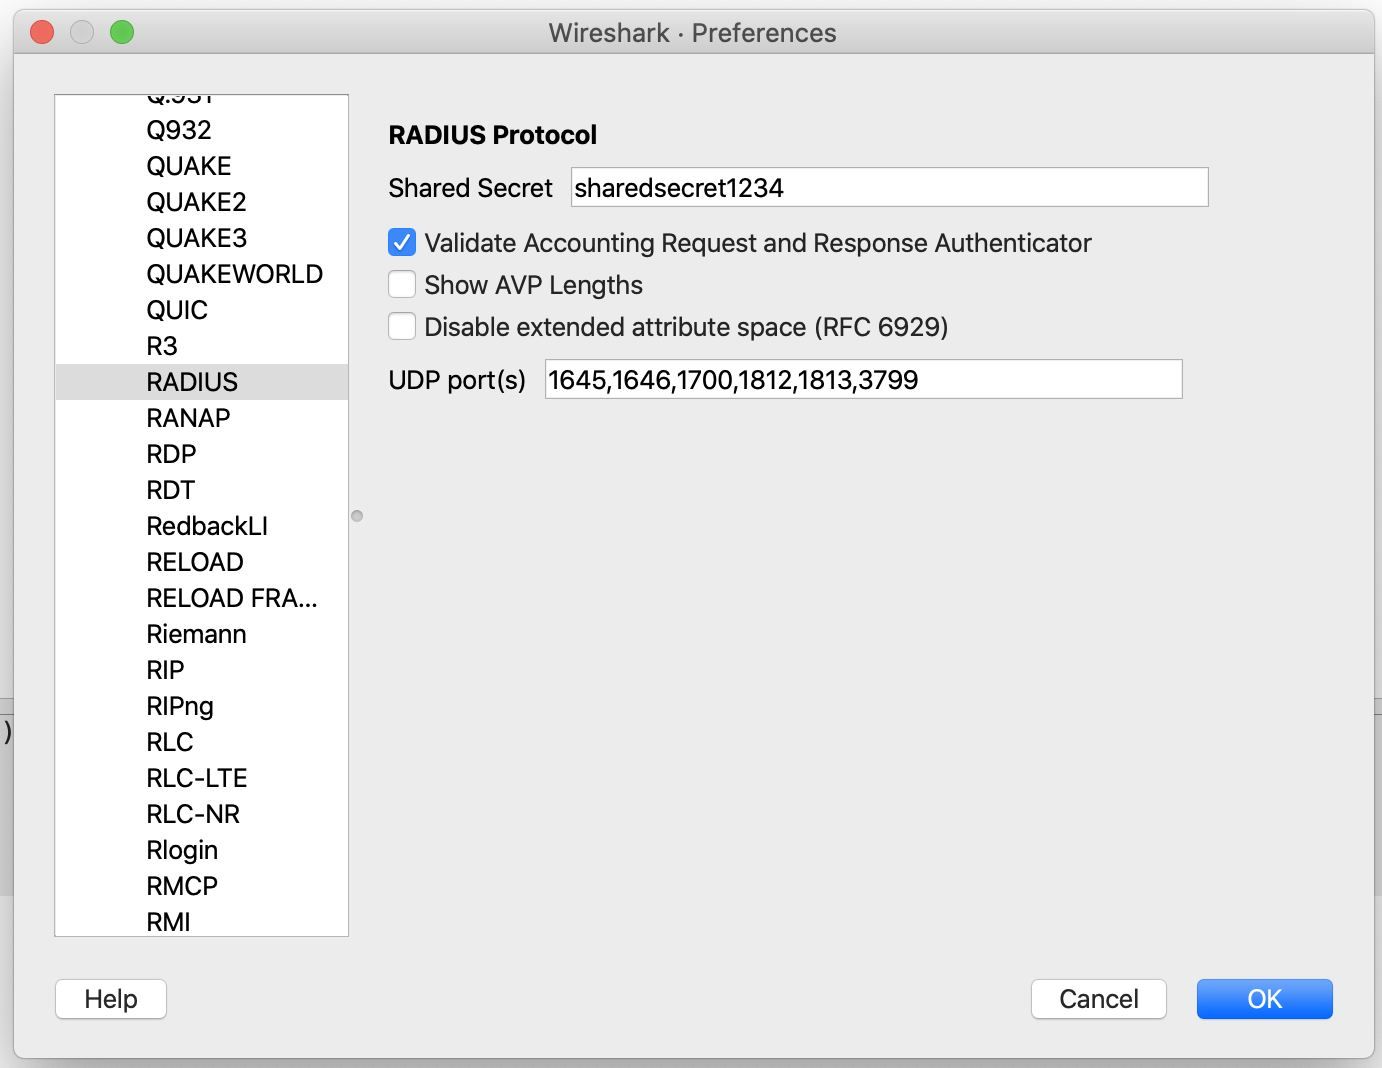Click the Cancel button
1382x1068 pixels.
1098,999
